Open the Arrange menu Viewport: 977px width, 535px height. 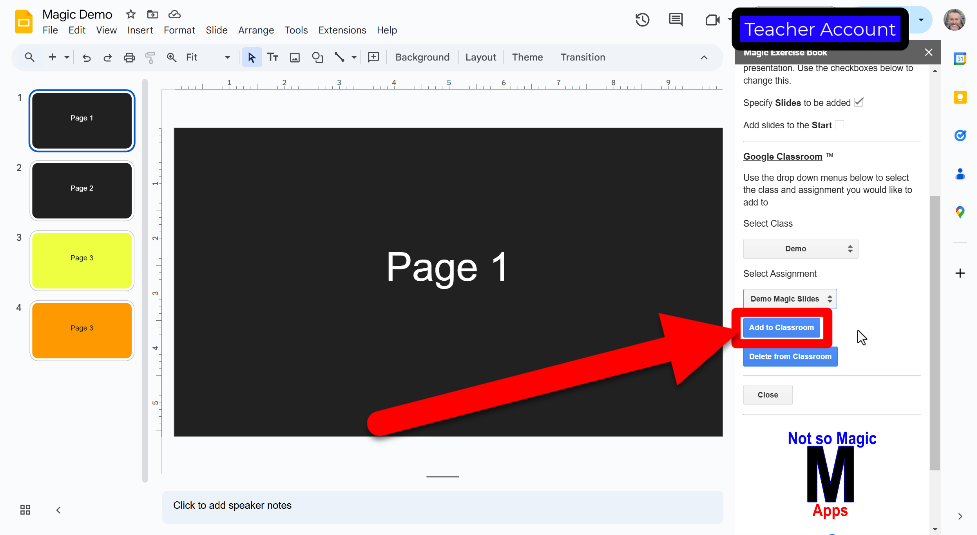tap(256, 30)
